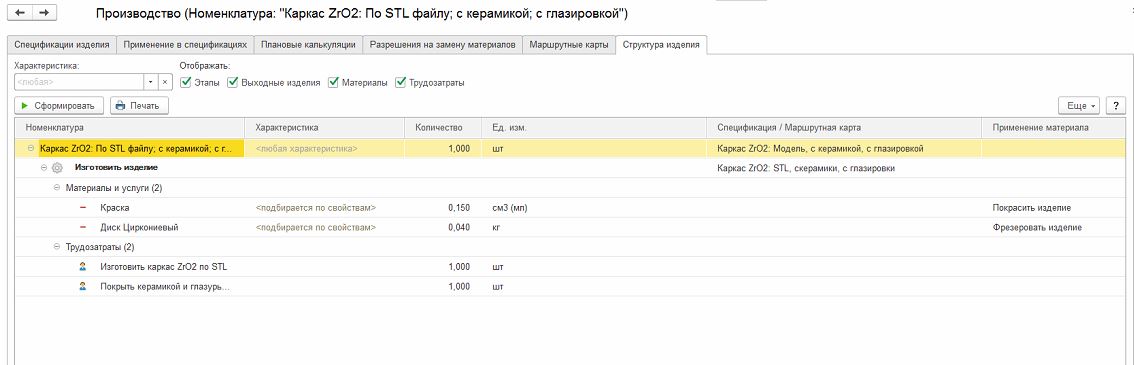Open the Характеристика dropdown arrow
This screenshot has height=365, width=1134.
click(x=151, y=82)
